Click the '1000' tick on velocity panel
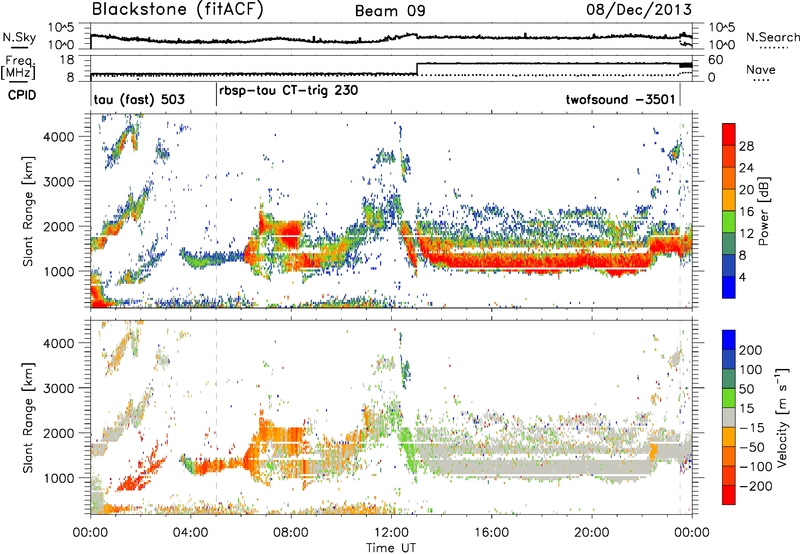 click(x=58, y=478)
